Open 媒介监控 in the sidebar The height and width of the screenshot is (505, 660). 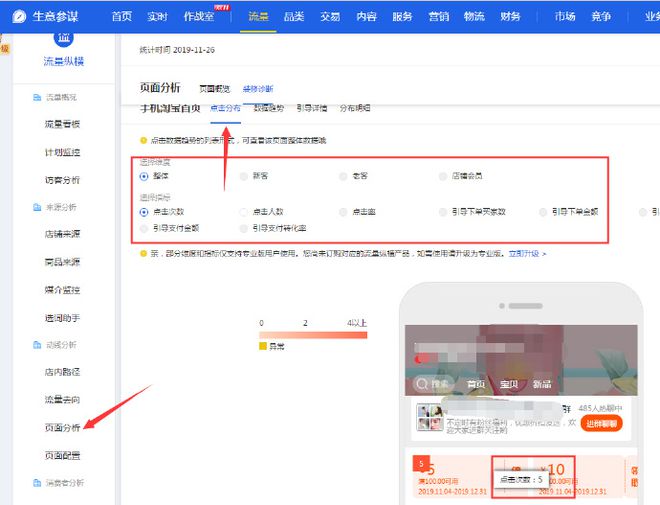tap(62, 290)
